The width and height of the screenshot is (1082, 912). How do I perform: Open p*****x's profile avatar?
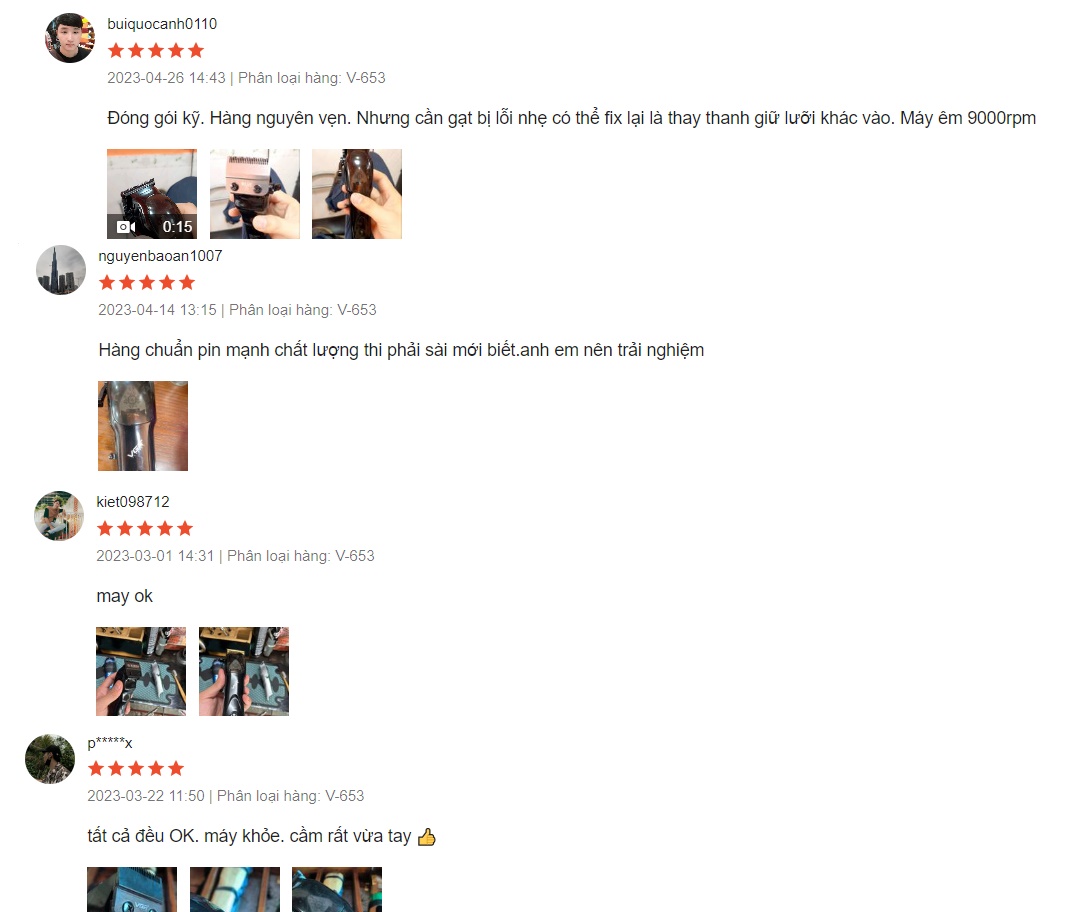click(50, 759)
